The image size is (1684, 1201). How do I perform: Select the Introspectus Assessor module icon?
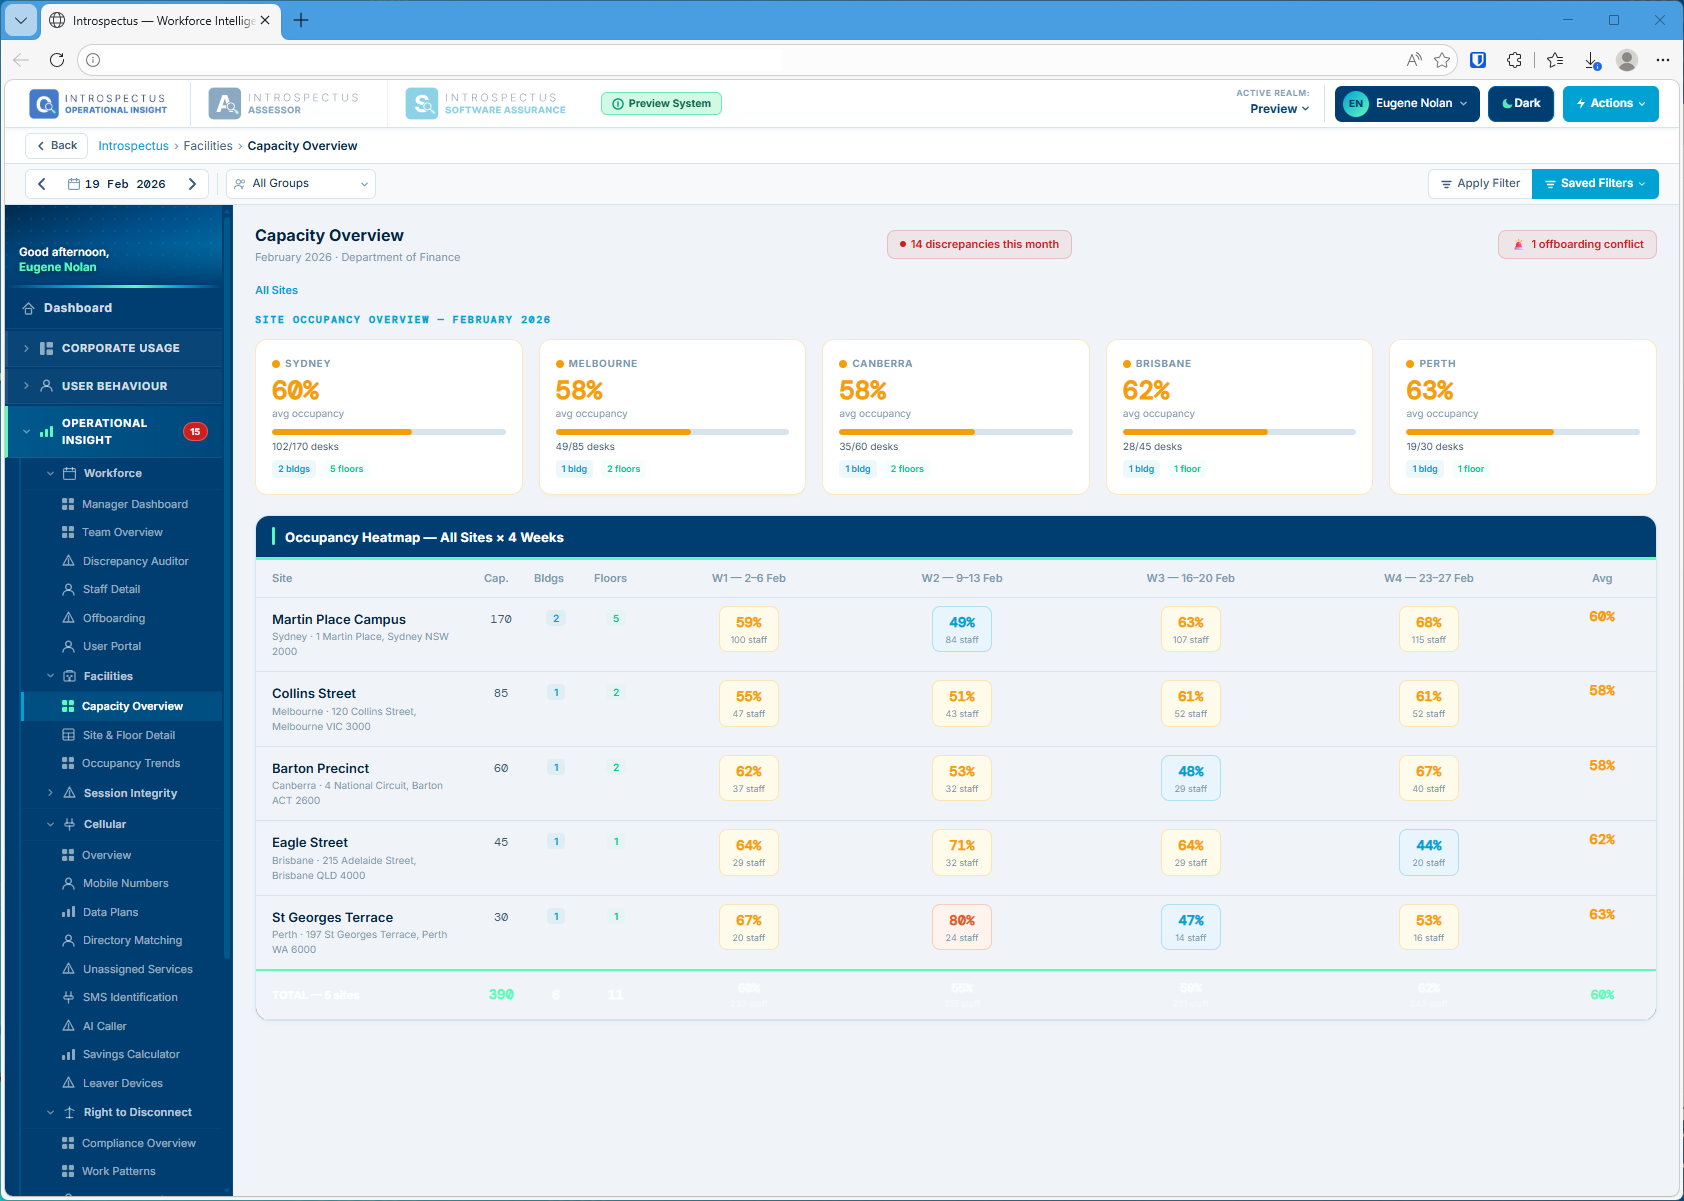coord(222,103)
